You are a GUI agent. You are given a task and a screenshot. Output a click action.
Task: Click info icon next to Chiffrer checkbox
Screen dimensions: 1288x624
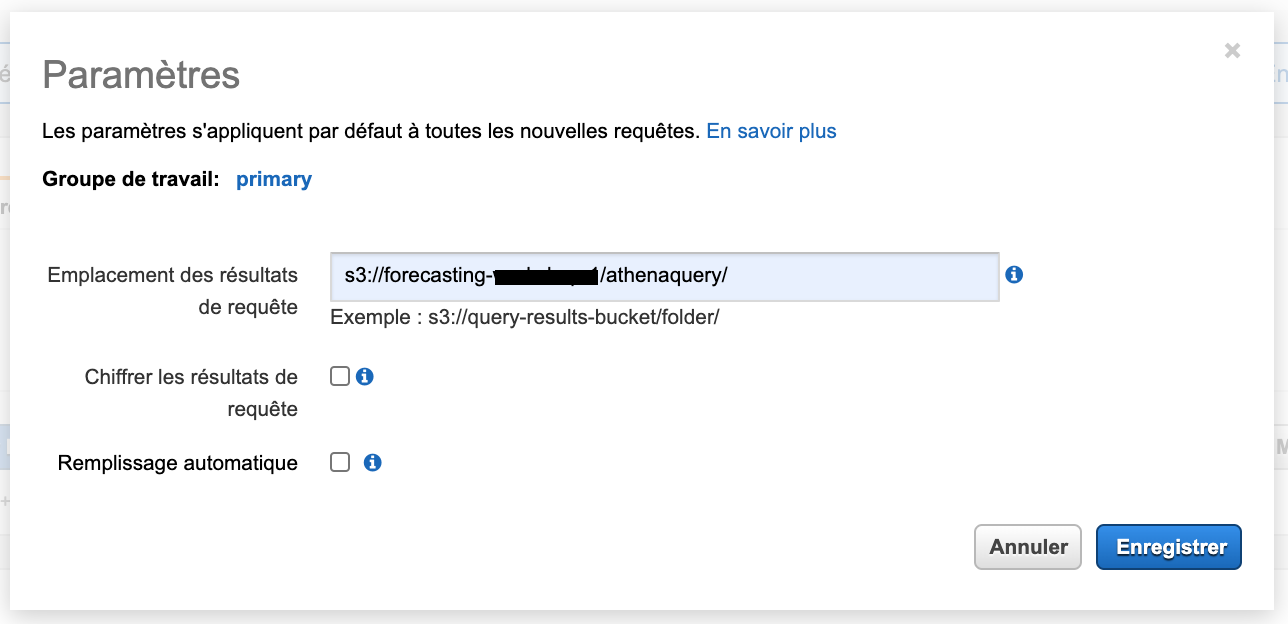[x=365, y=377]
